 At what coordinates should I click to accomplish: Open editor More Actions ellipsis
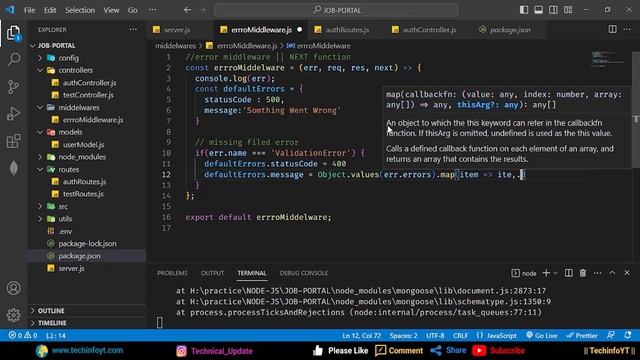point(627,29)
